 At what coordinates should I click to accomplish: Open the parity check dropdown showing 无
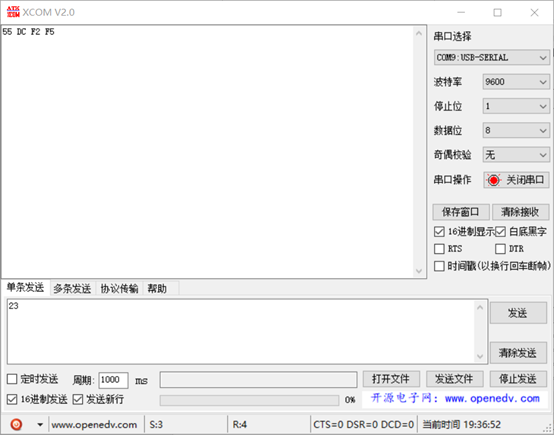click(516, 155)
